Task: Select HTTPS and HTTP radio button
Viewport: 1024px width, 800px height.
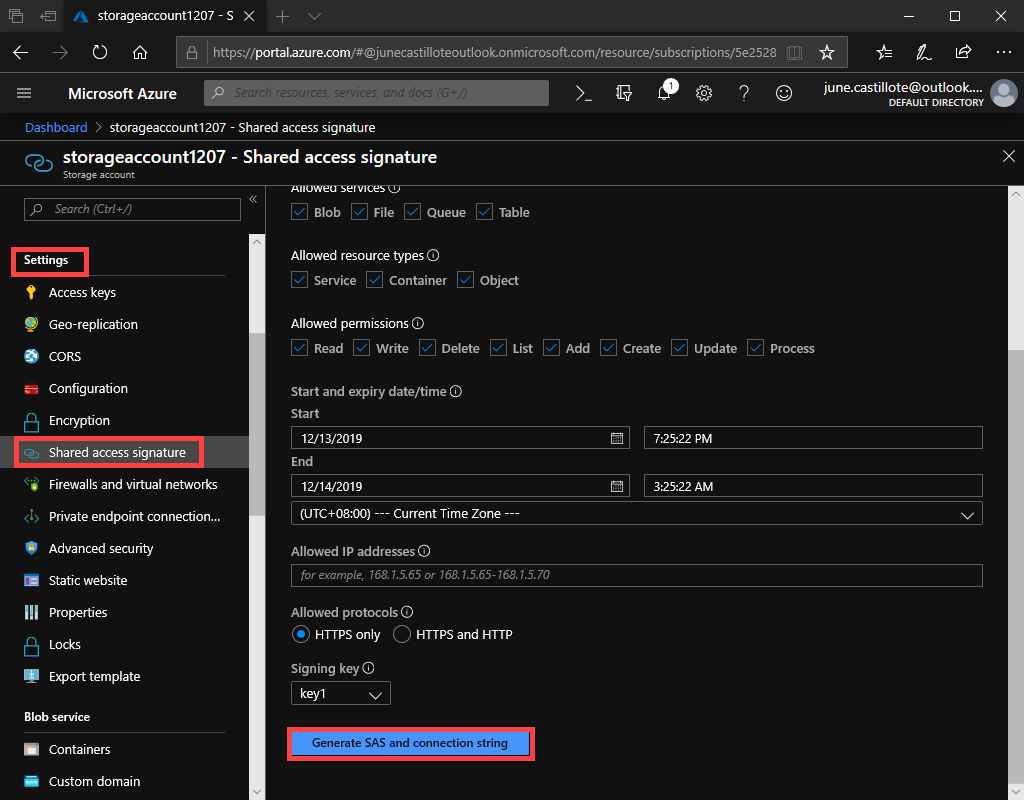Action: [402, 634]
